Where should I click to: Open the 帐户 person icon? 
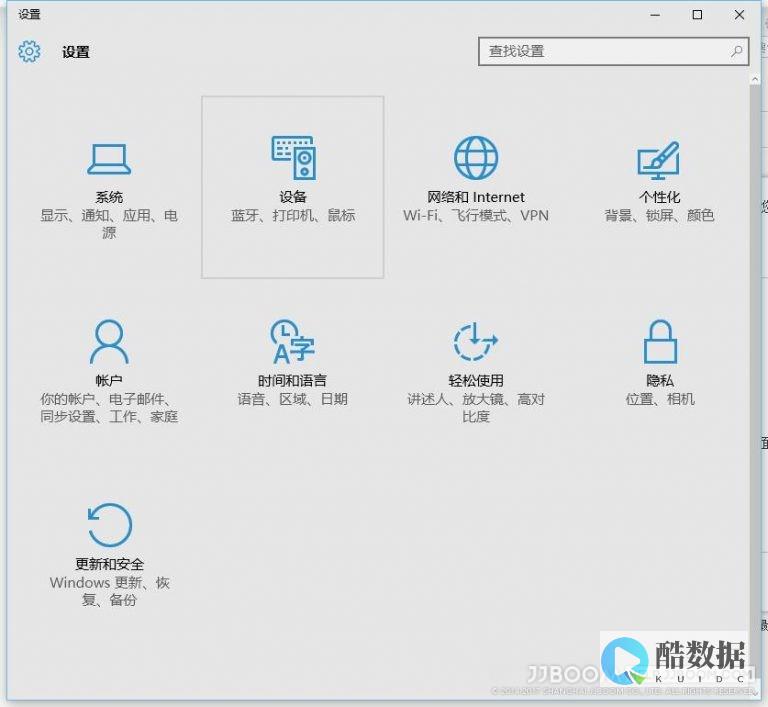click(109, 341)
